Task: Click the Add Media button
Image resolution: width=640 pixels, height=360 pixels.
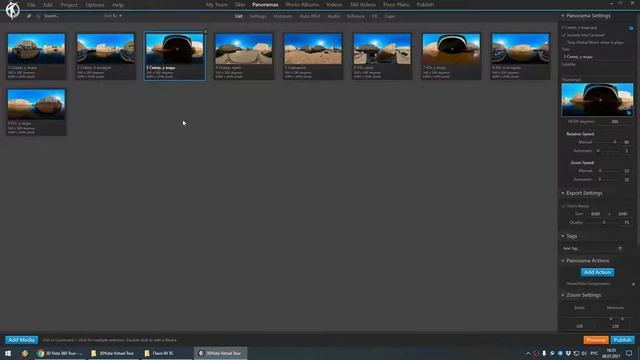Action: pyautogui.click(x=22, y=340)
